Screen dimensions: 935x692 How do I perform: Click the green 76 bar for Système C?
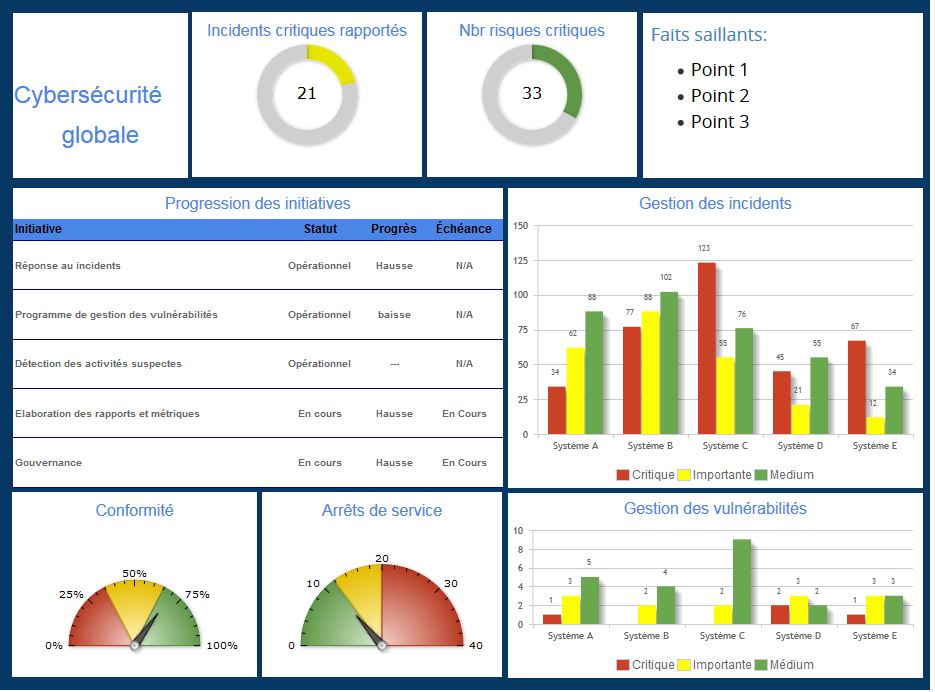[x=744, y=381]
